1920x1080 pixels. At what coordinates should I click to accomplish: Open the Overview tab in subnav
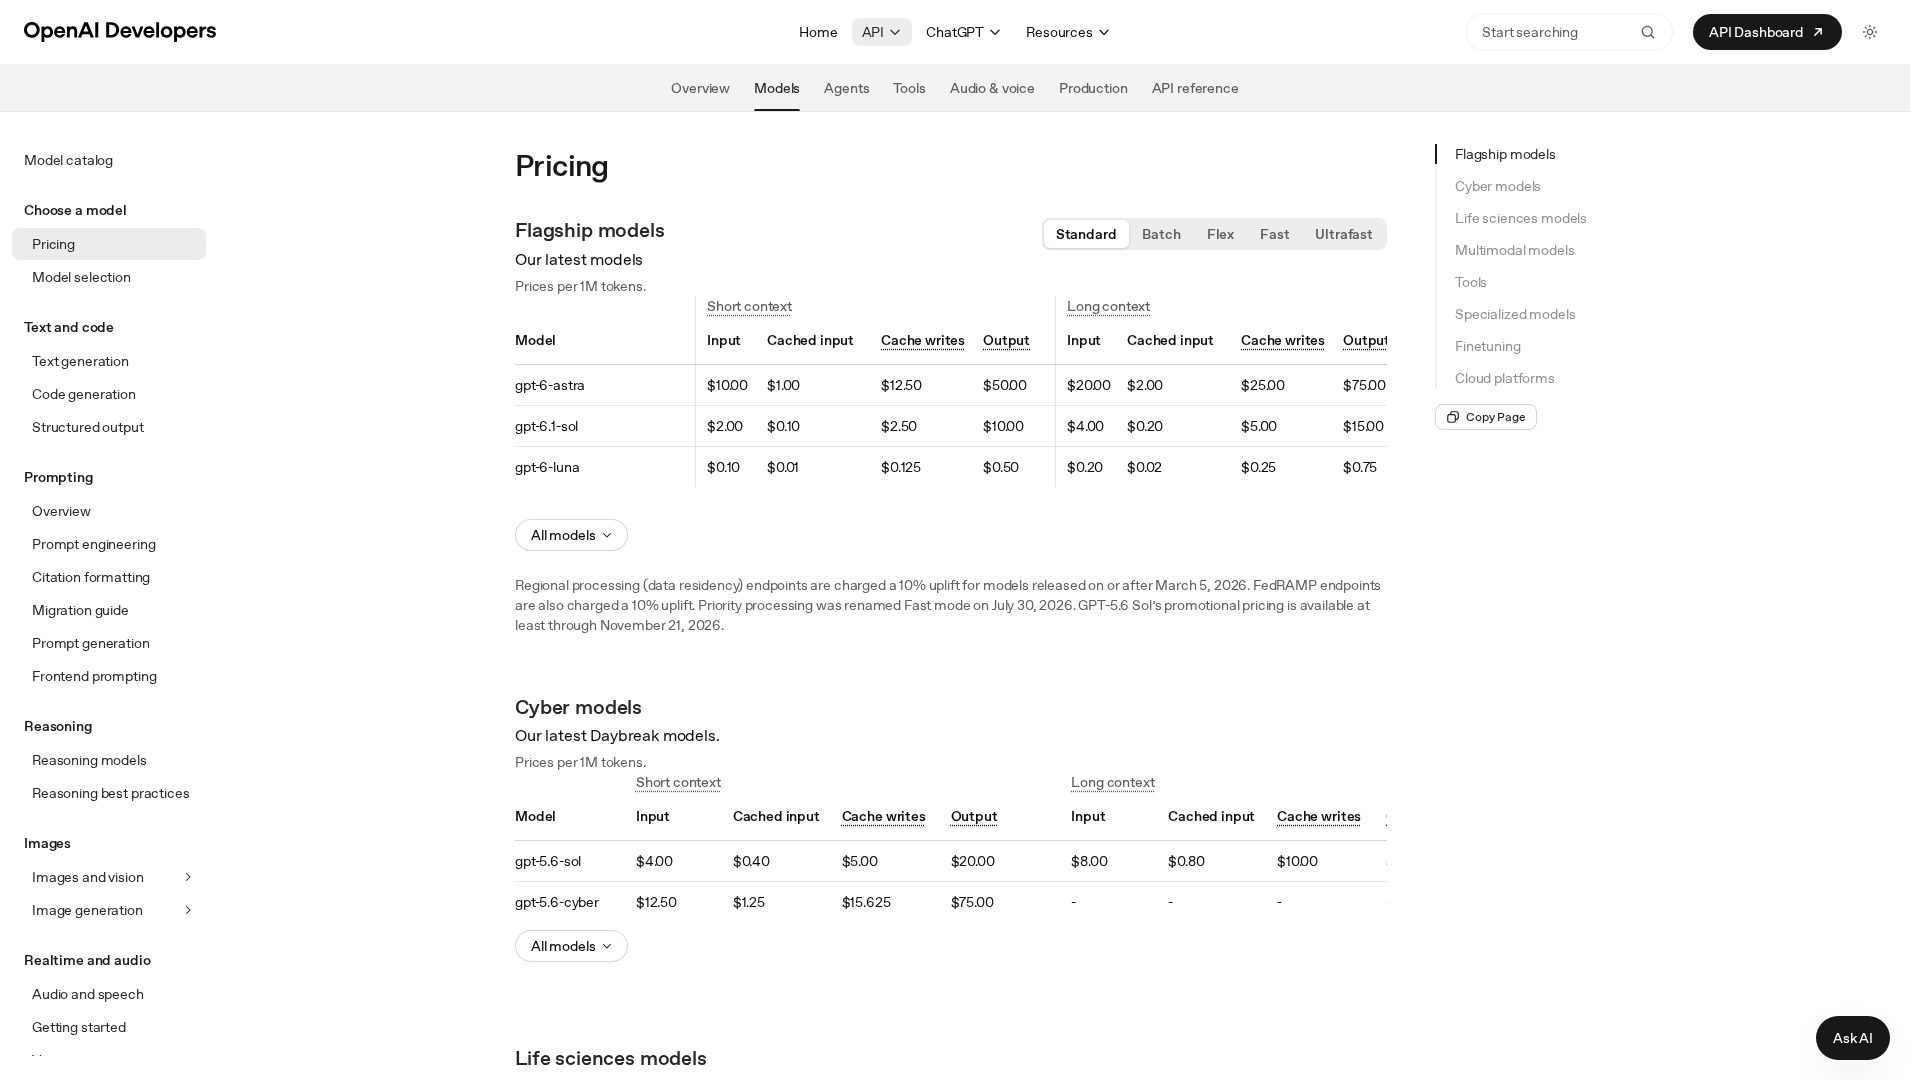[x=700, y=88]
